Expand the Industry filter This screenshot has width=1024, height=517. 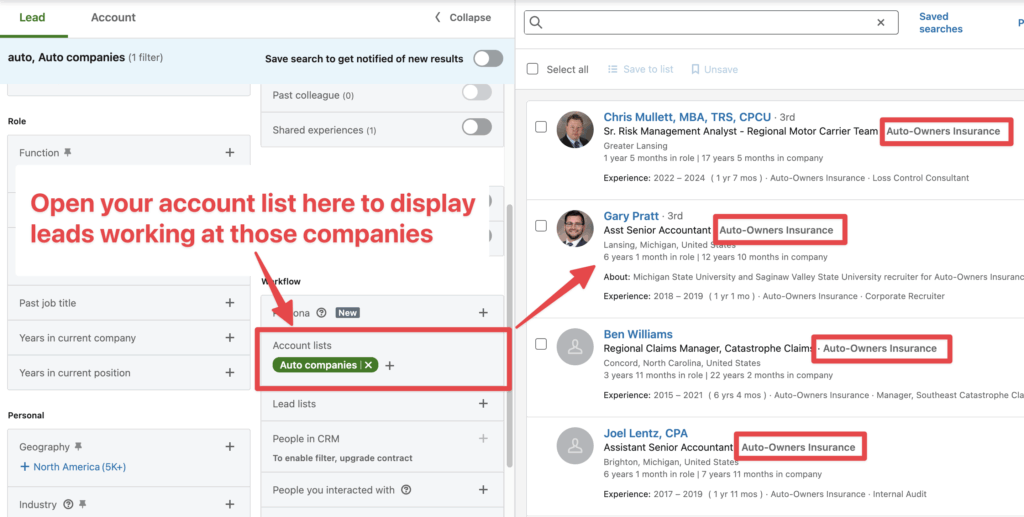click(230, 504)
